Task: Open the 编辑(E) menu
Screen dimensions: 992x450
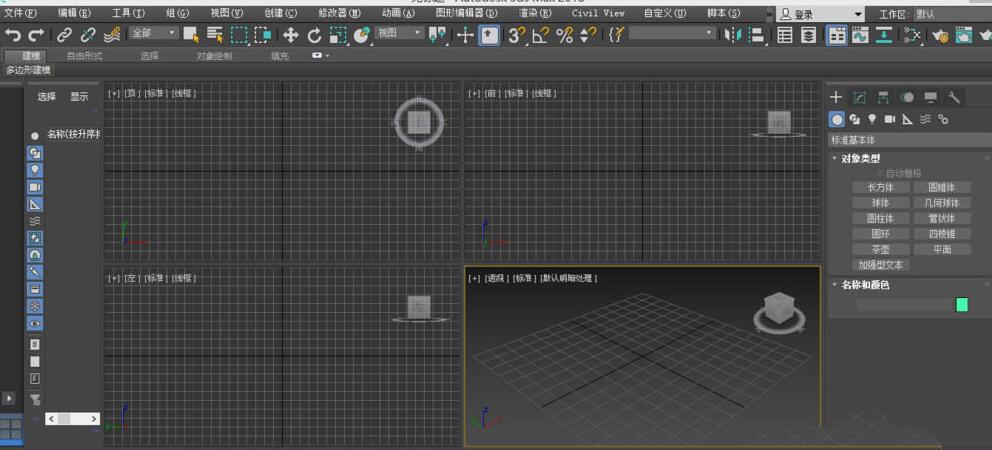Action: pyautogui.click(x=75, y=13)
